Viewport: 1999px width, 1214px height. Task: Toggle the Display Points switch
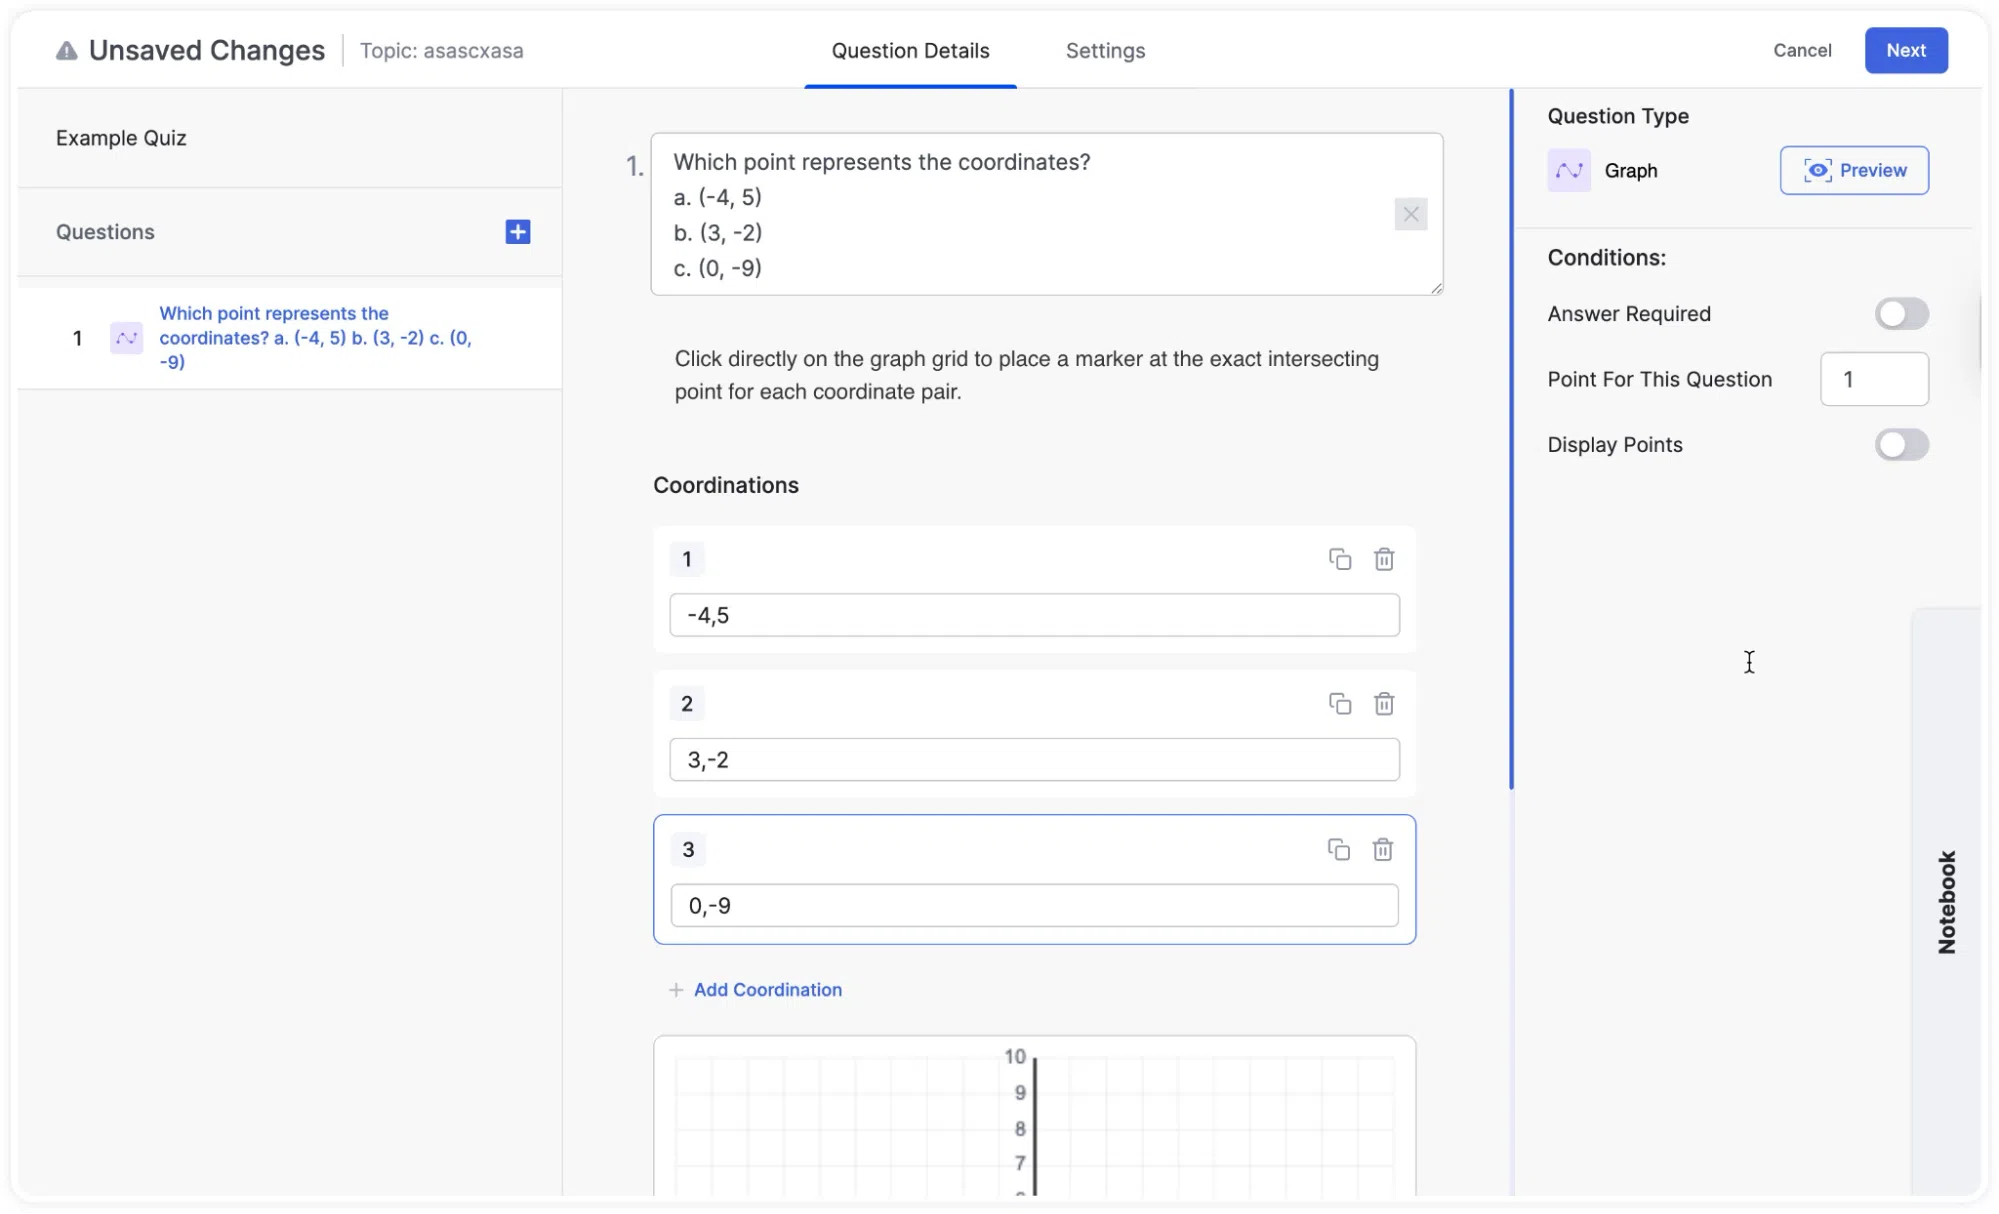(x=1901, y=445)
